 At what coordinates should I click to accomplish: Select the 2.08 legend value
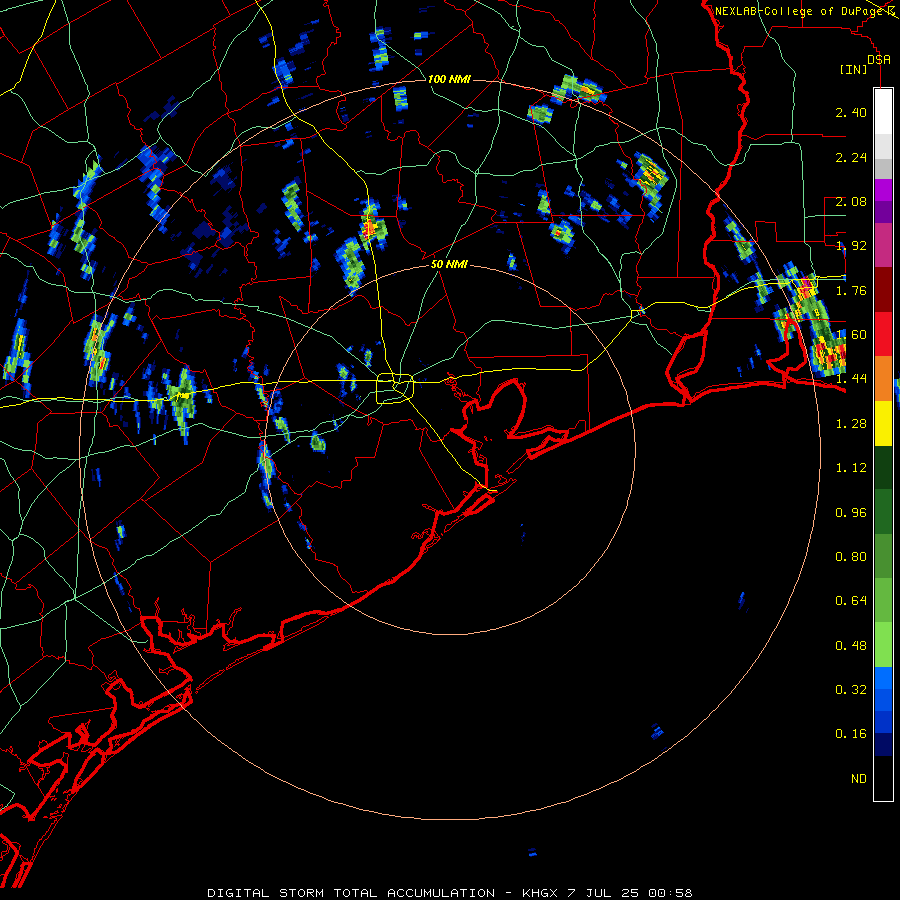tap(851, 201)
